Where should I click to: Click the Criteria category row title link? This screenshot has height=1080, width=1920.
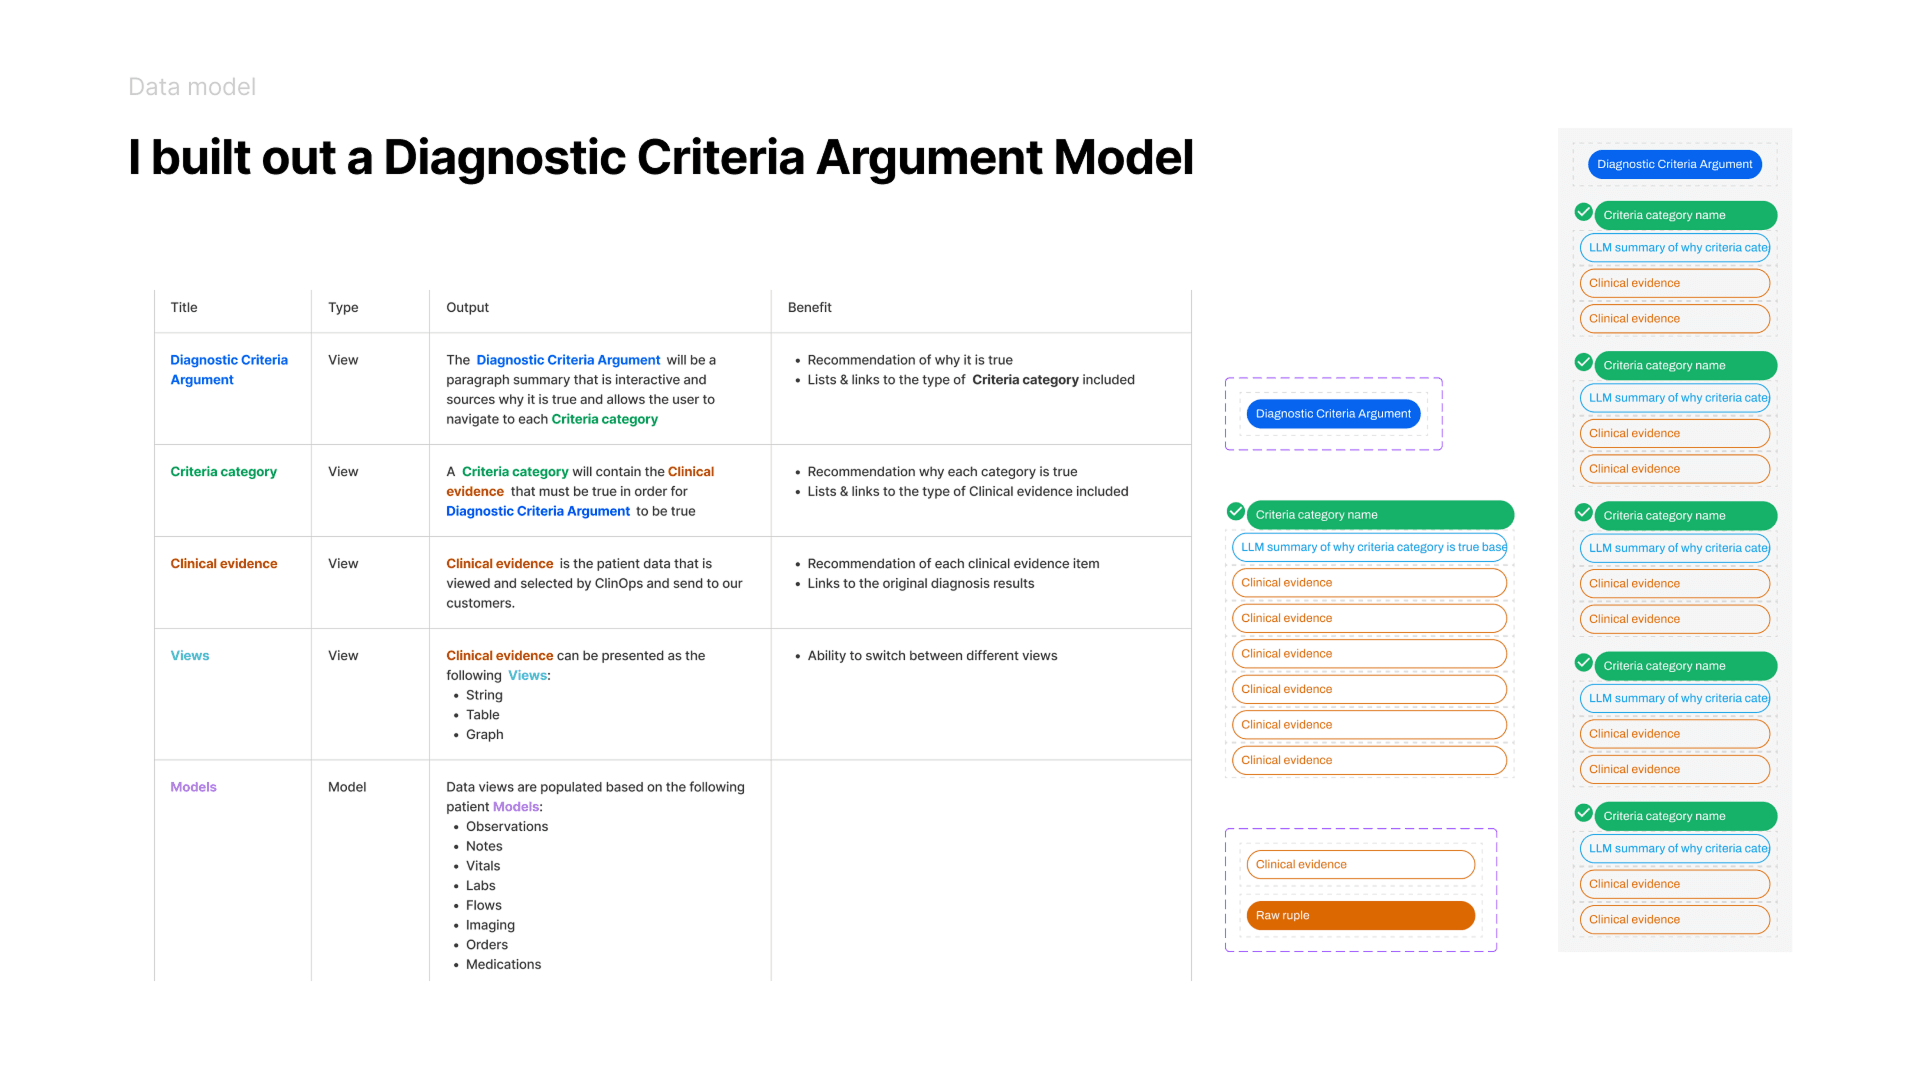[223, 471]
